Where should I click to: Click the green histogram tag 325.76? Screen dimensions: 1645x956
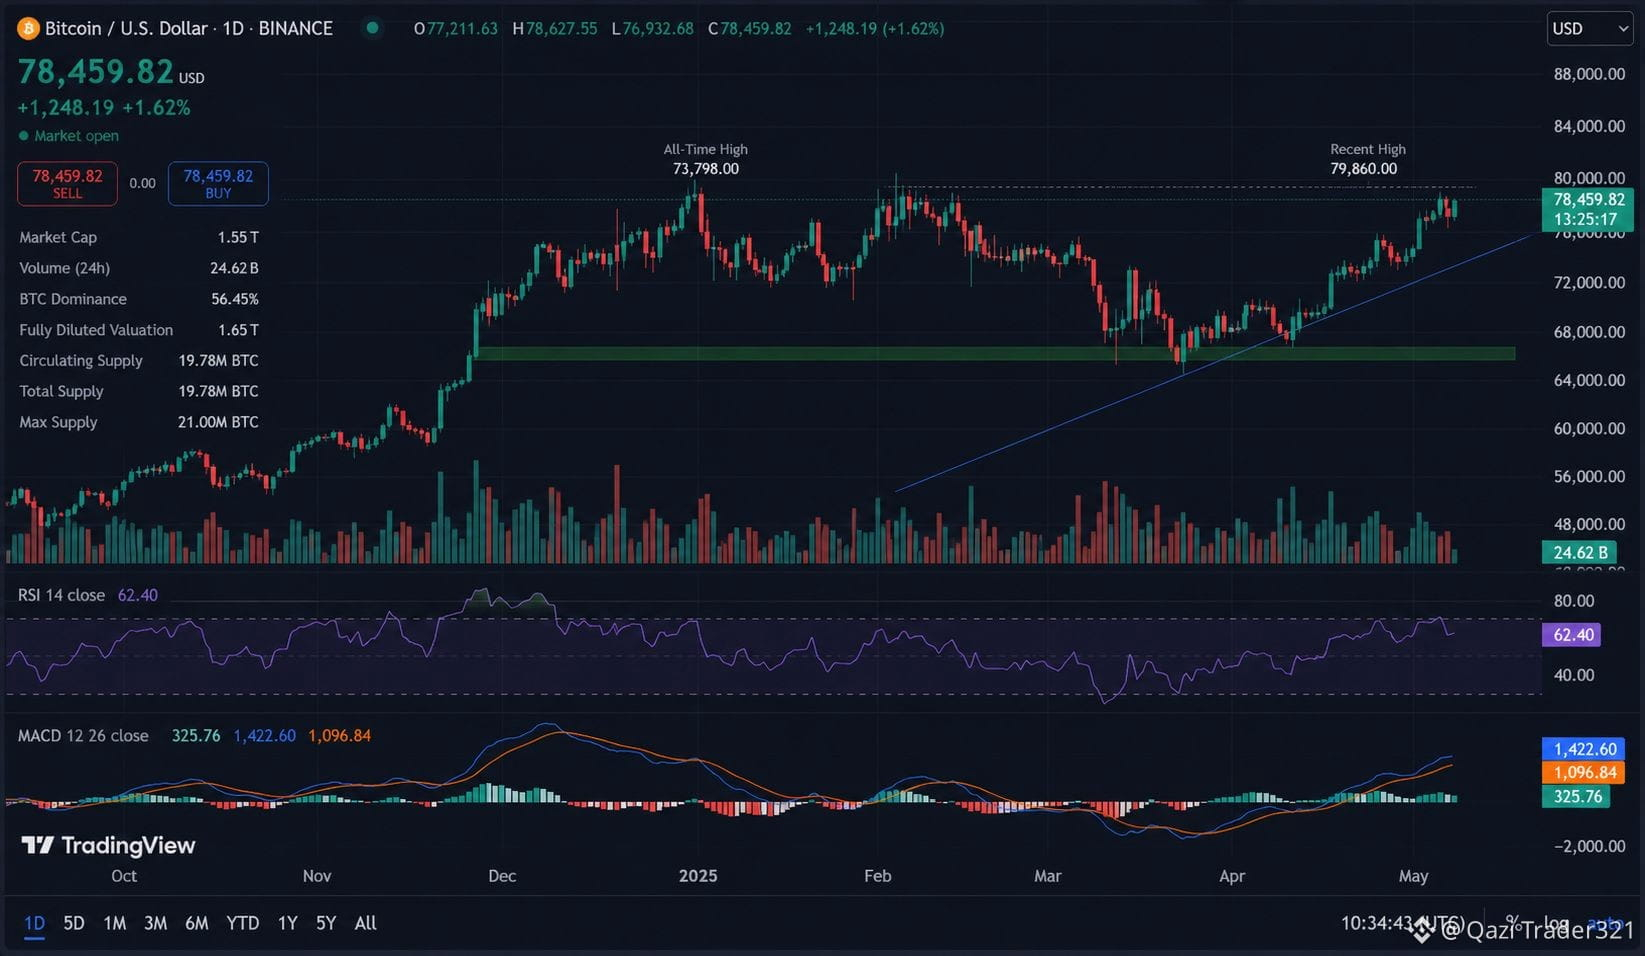click(1576, 797)
